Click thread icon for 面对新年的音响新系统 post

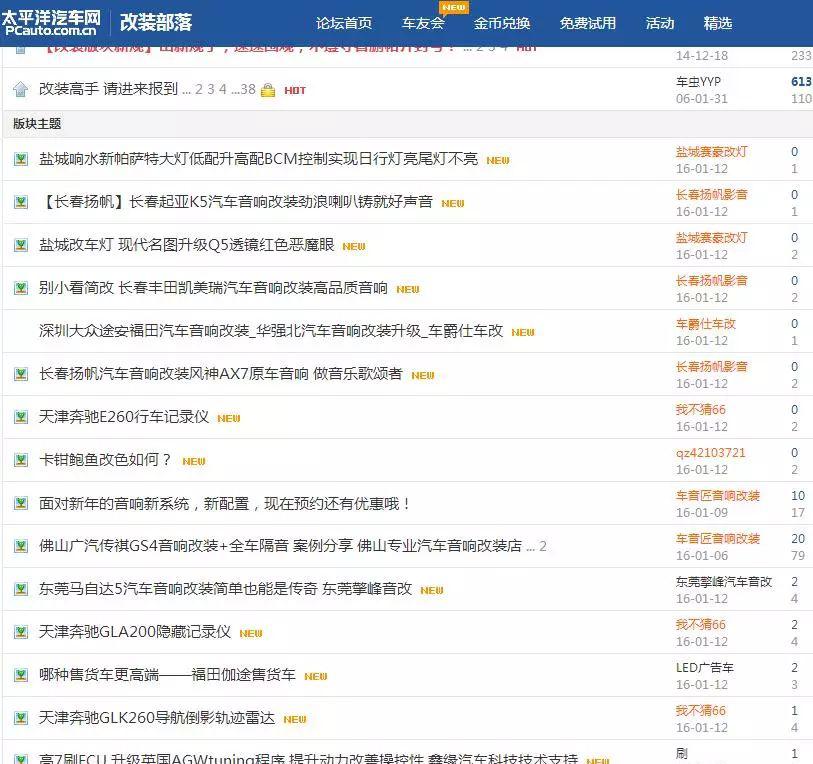coord(21,504)
